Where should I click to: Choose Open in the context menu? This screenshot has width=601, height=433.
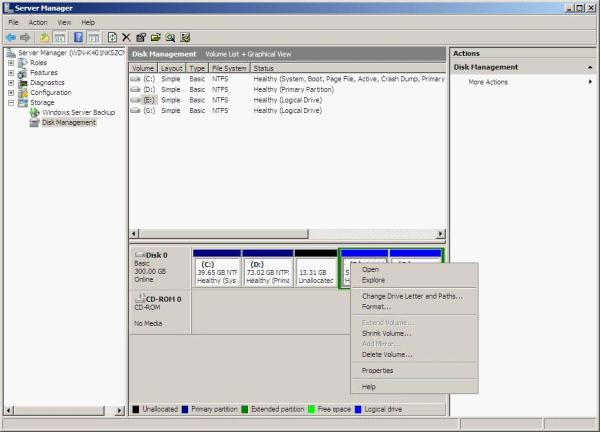coord(414,270)
